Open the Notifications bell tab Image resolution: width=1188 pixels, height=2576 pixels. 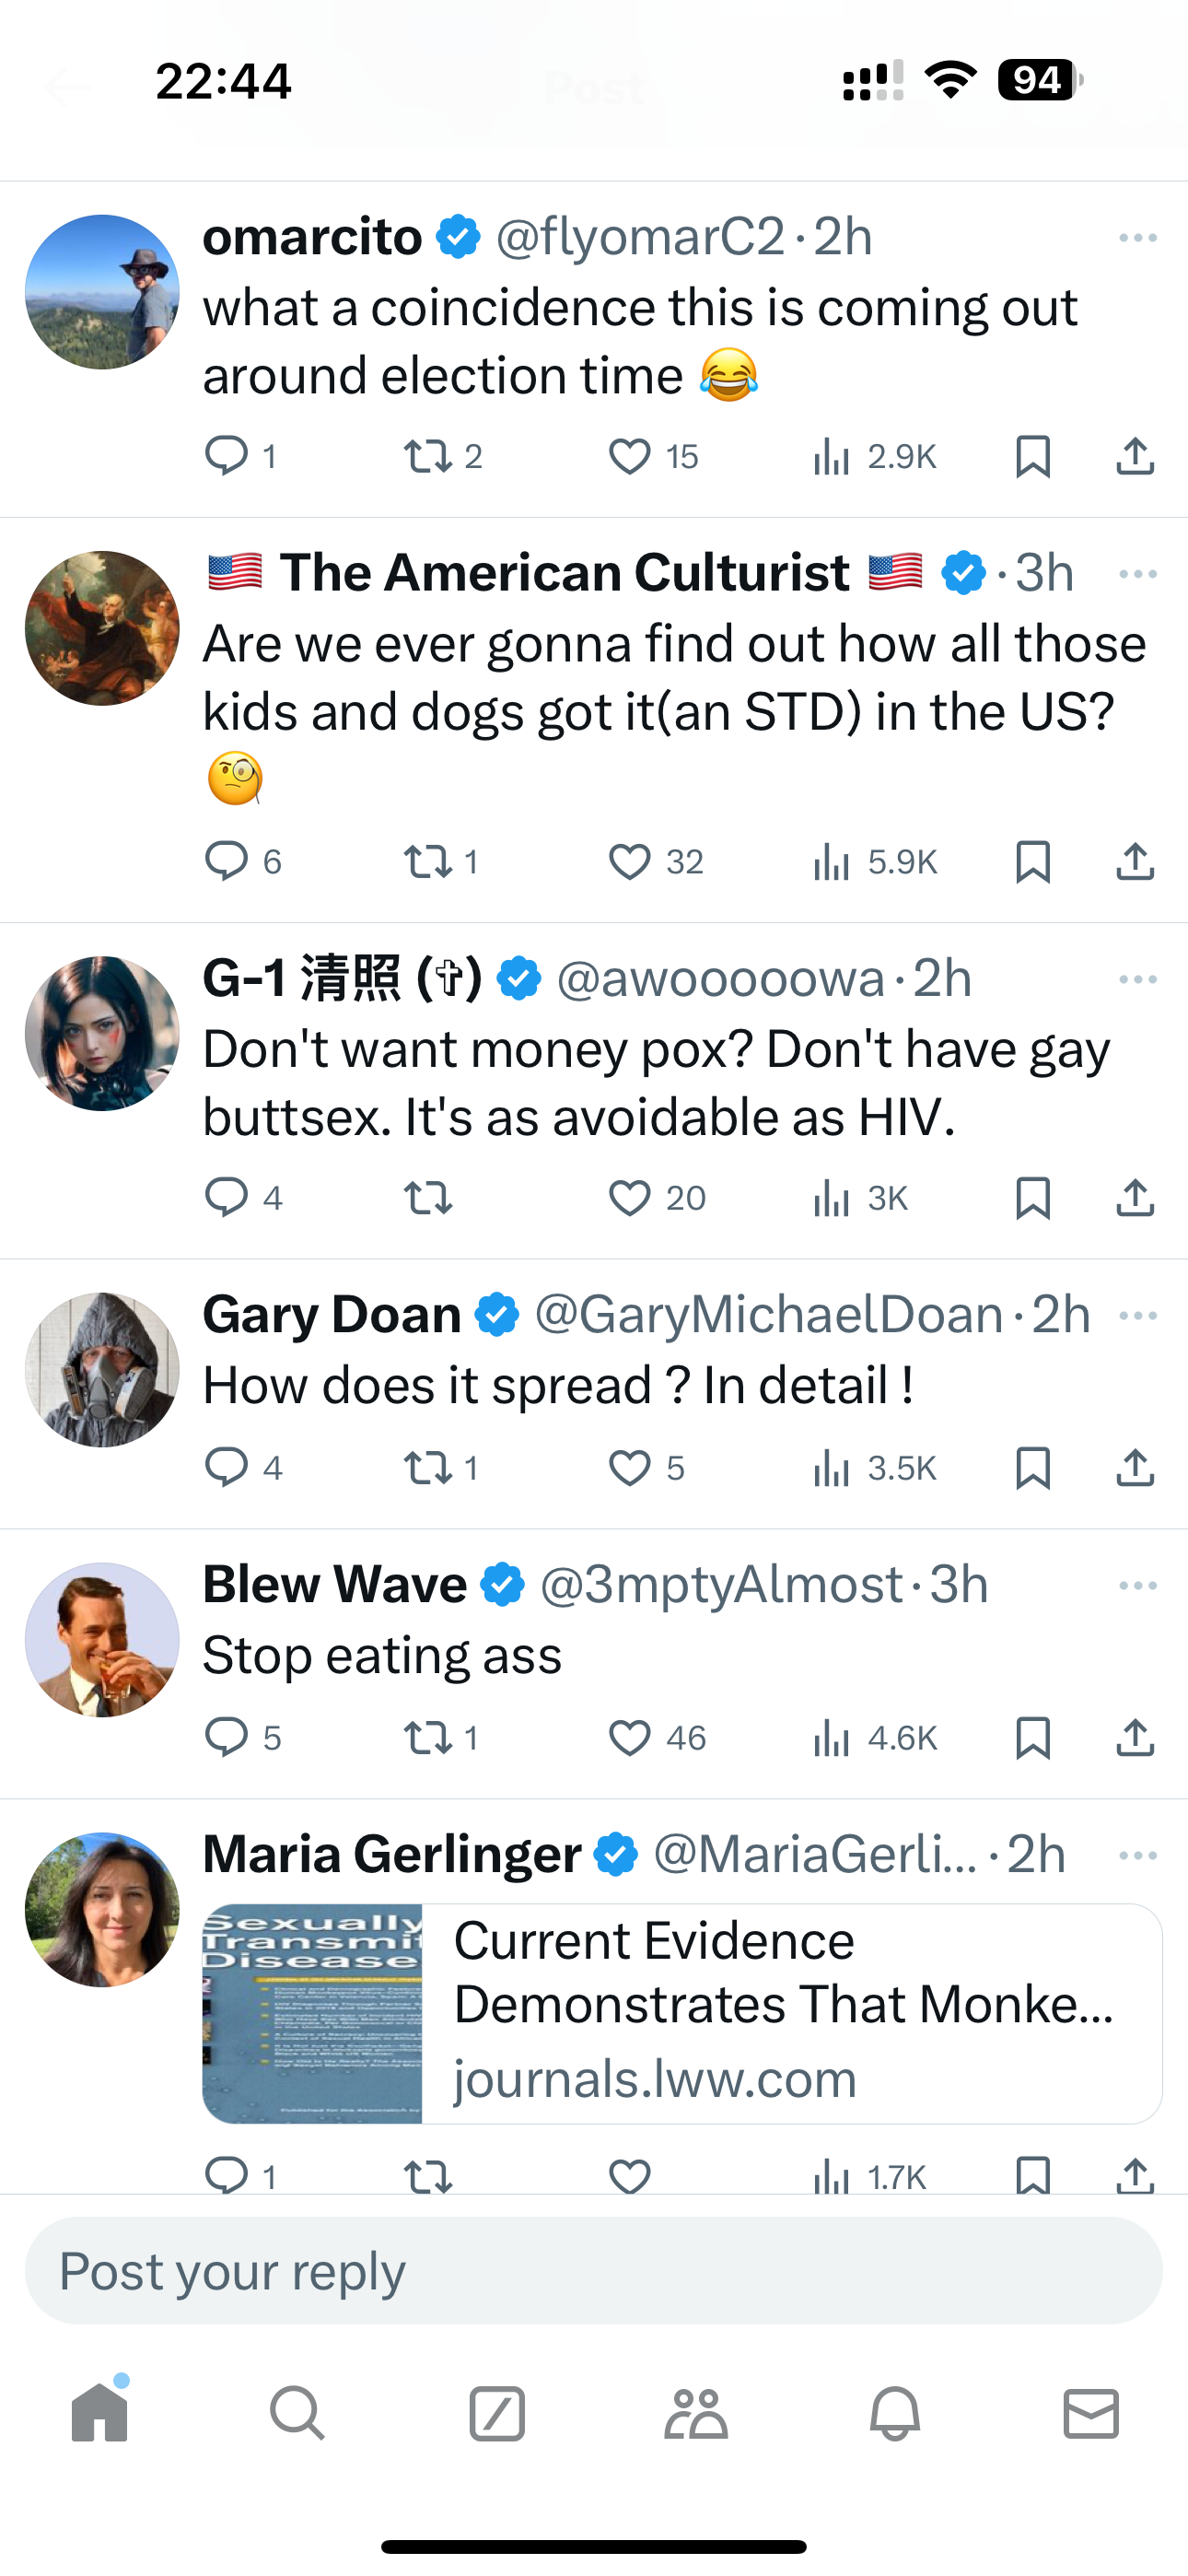(x=894, y=2414)
